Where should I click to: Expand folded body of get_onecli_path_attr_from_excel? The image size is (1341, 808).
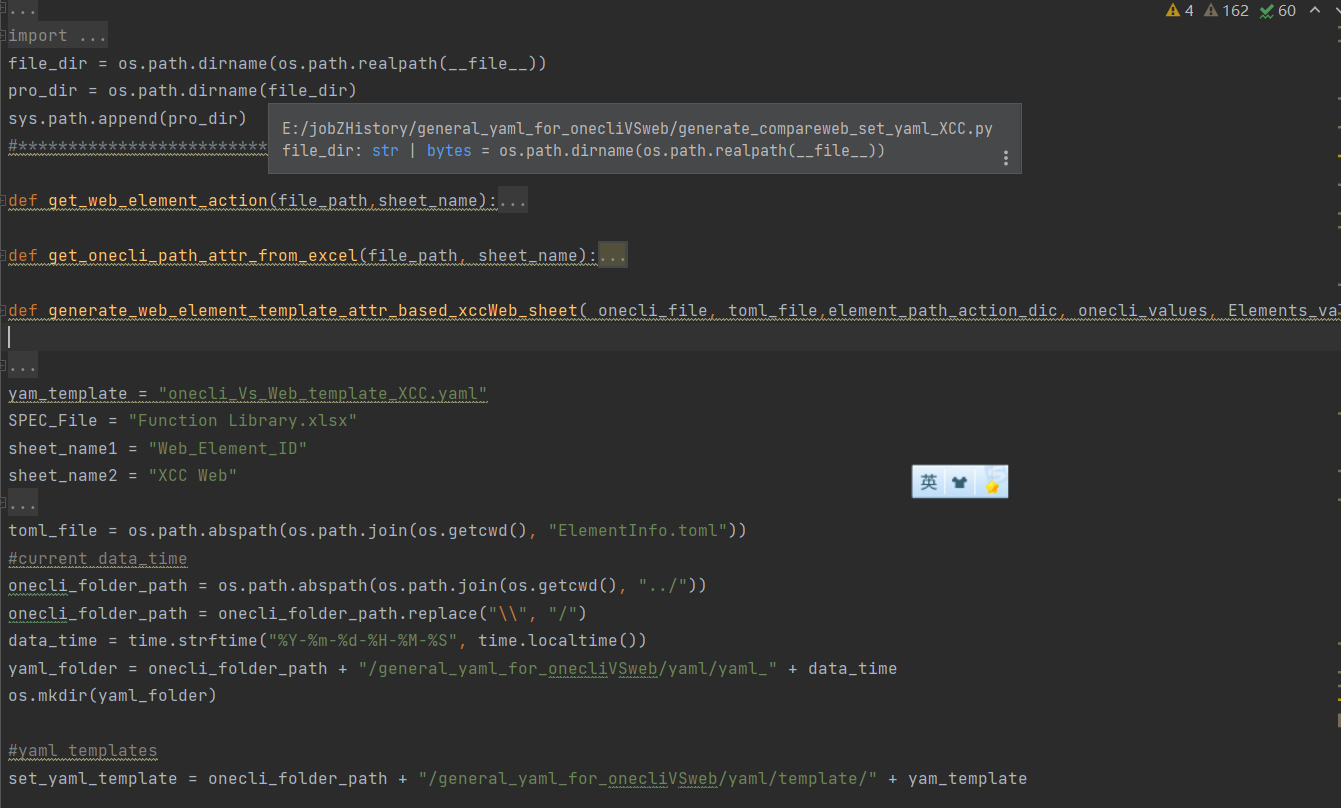tap(612, 256)
